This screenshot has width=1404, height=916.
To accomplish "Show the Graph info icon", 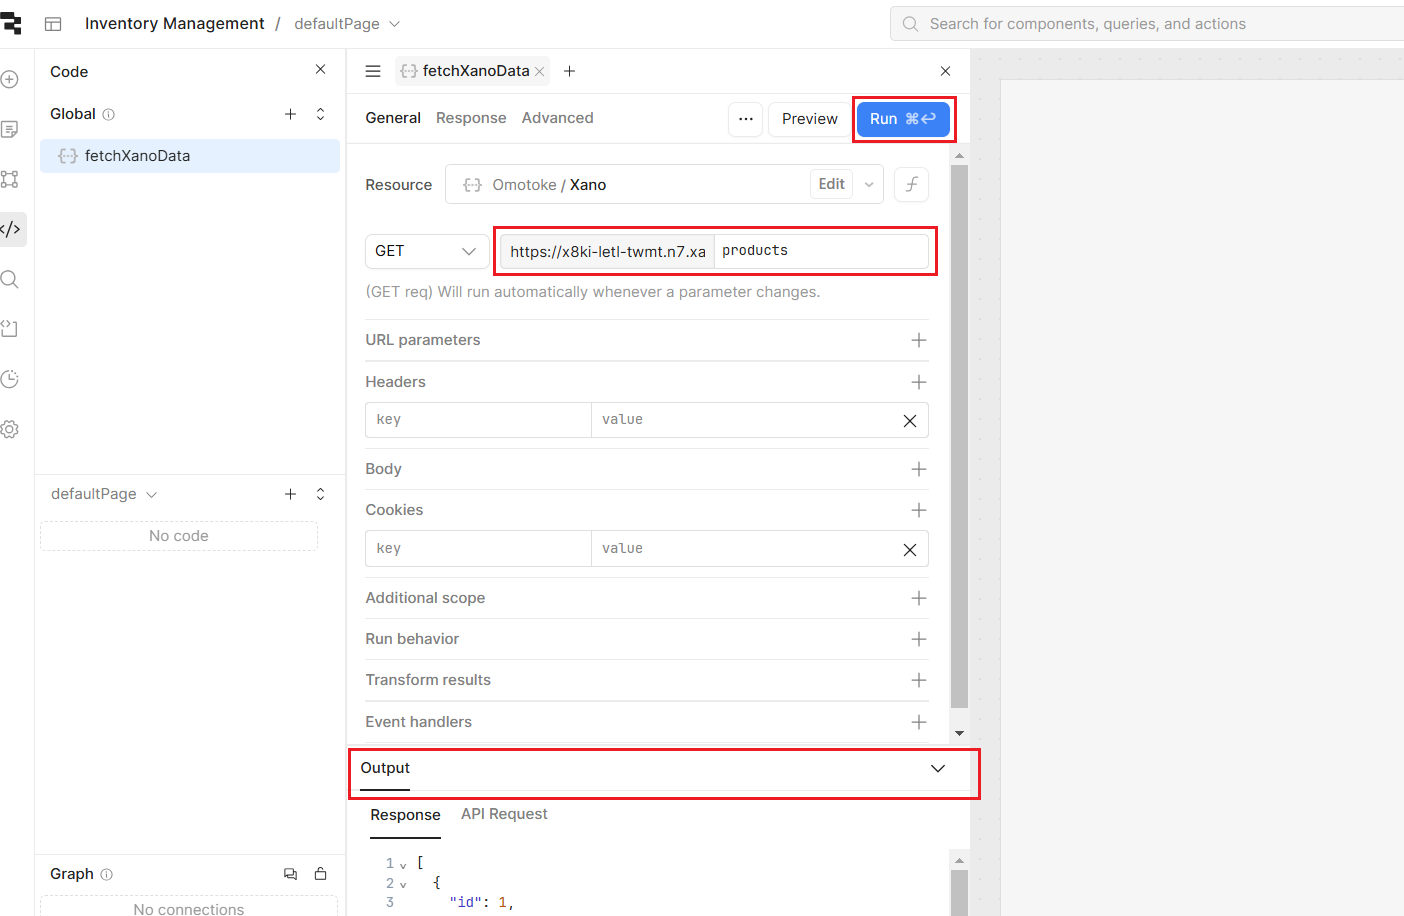I will point(107,875).
